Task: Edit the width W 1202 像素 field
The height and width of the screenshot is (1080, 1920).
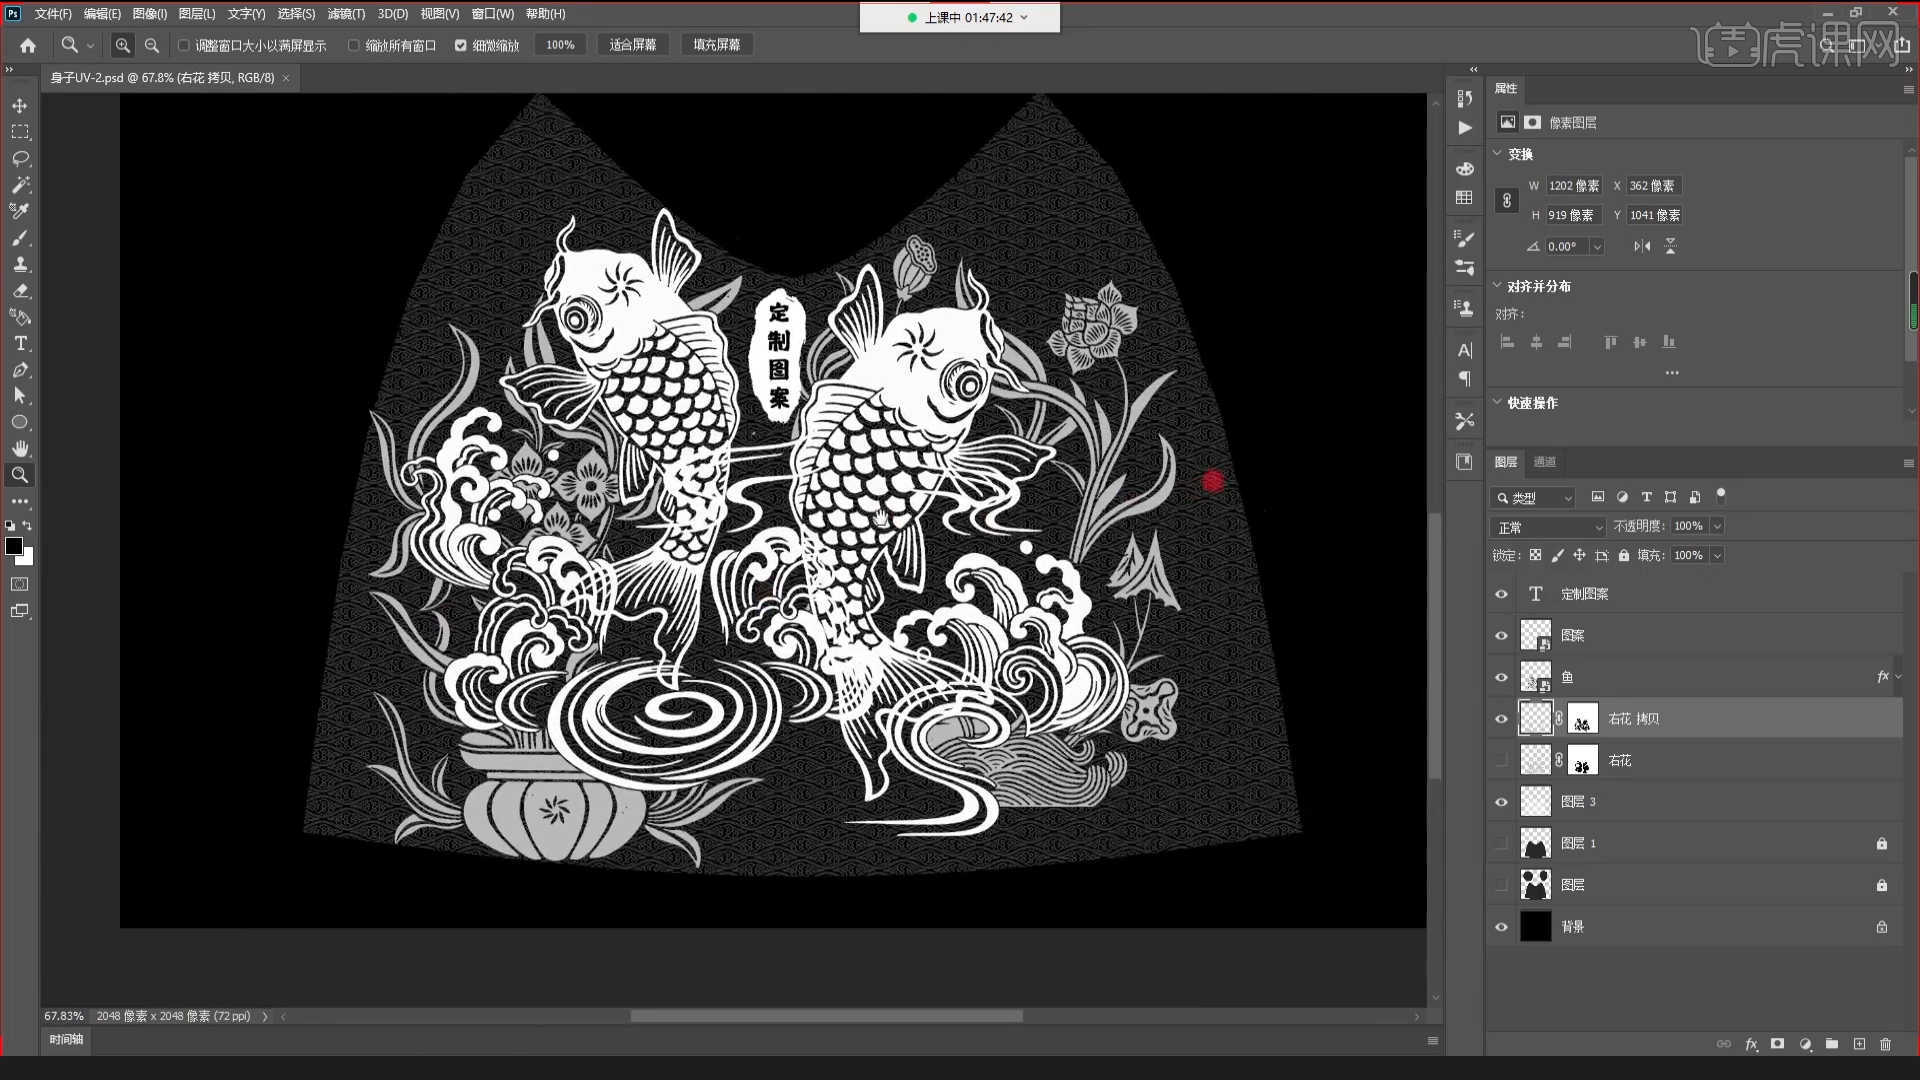Action: point(1573,186)
